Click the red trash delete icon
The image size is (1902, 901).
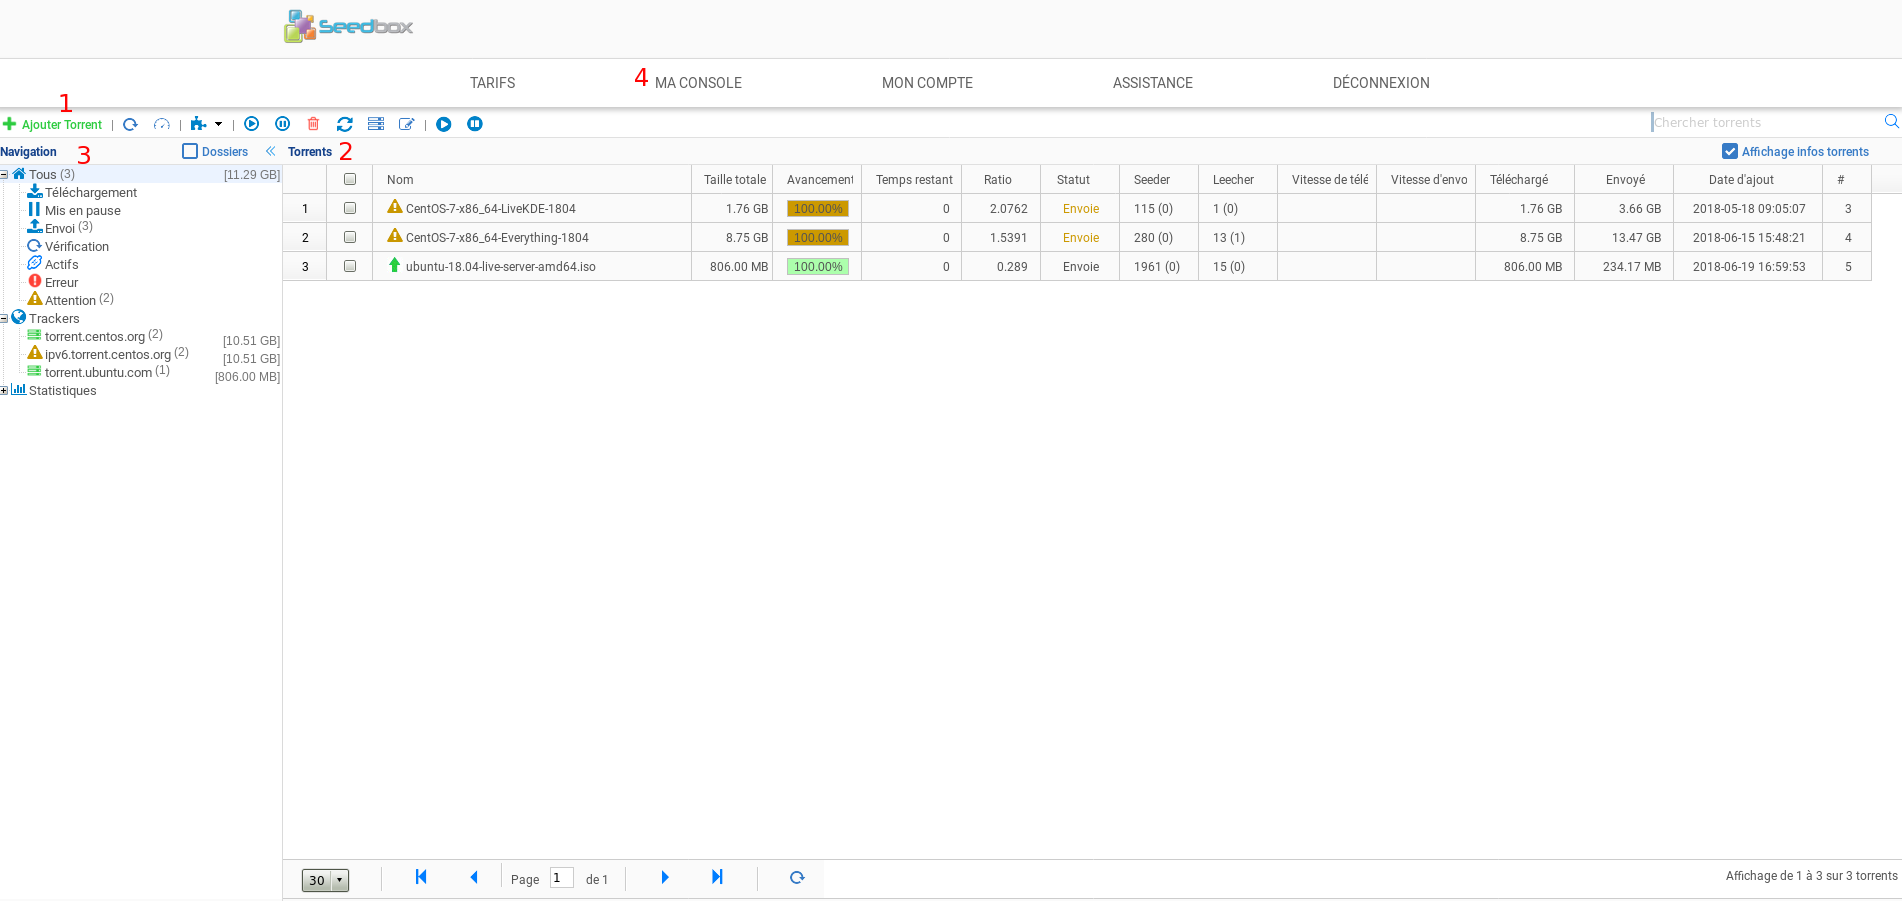pos(313,124)
